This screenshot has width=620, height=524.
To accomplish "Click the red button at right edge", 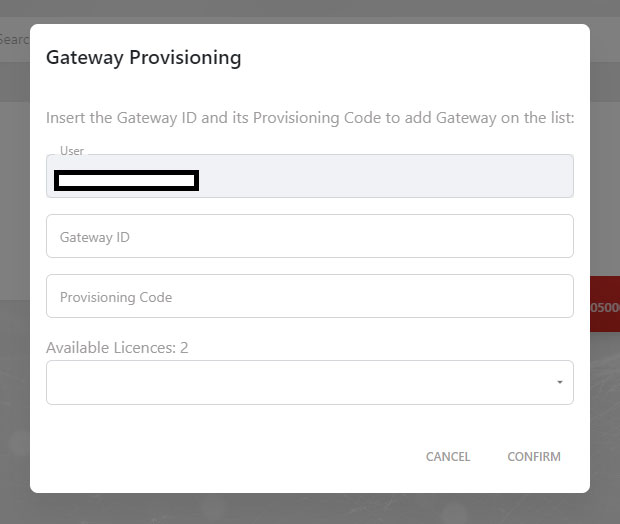I will click(605, 307).
